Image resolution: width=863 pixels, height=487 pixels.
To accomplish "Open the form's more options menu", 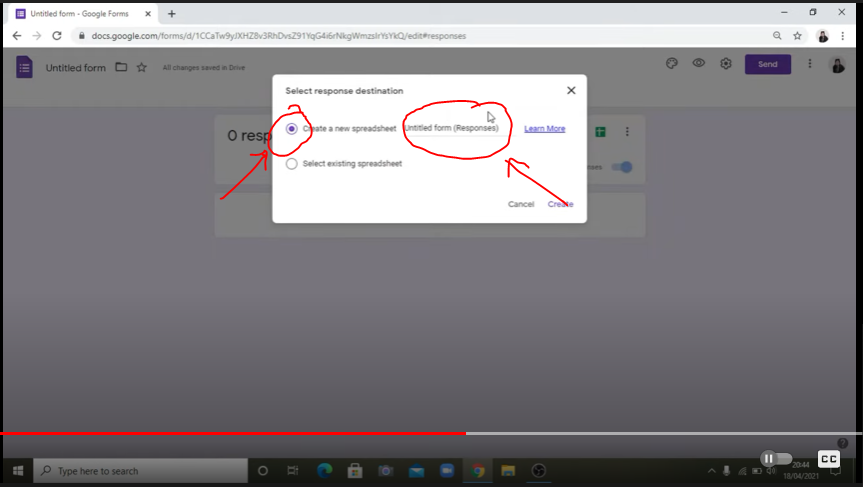I will point(810,64).
